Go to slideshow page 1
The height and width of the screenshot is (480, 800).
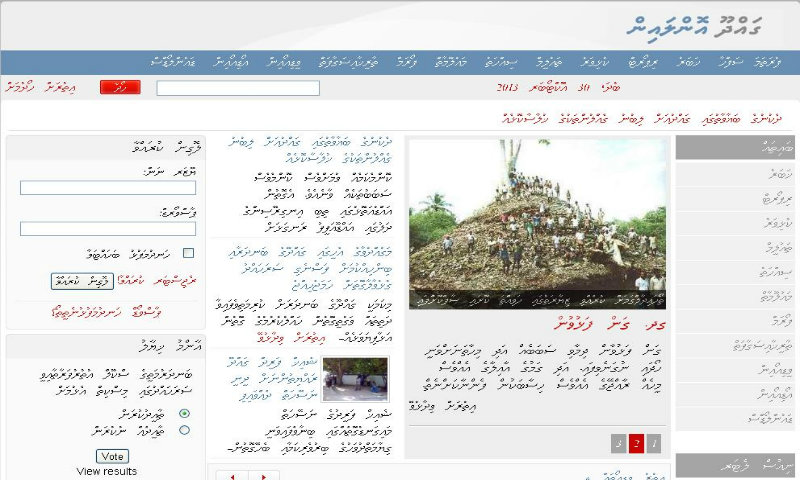[x=654, y=444]
